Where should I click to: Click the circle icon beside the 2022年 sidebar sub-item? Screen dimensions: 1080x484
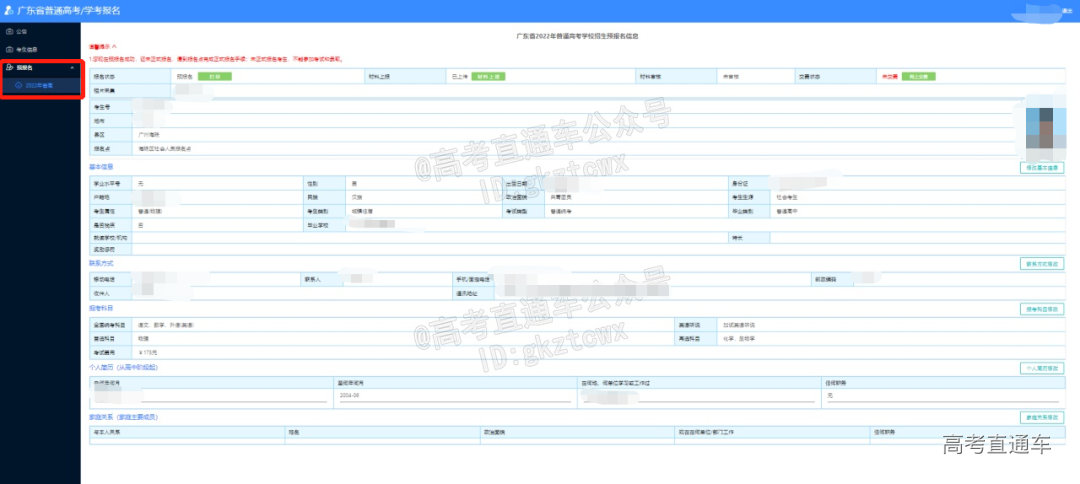[18, 85]
